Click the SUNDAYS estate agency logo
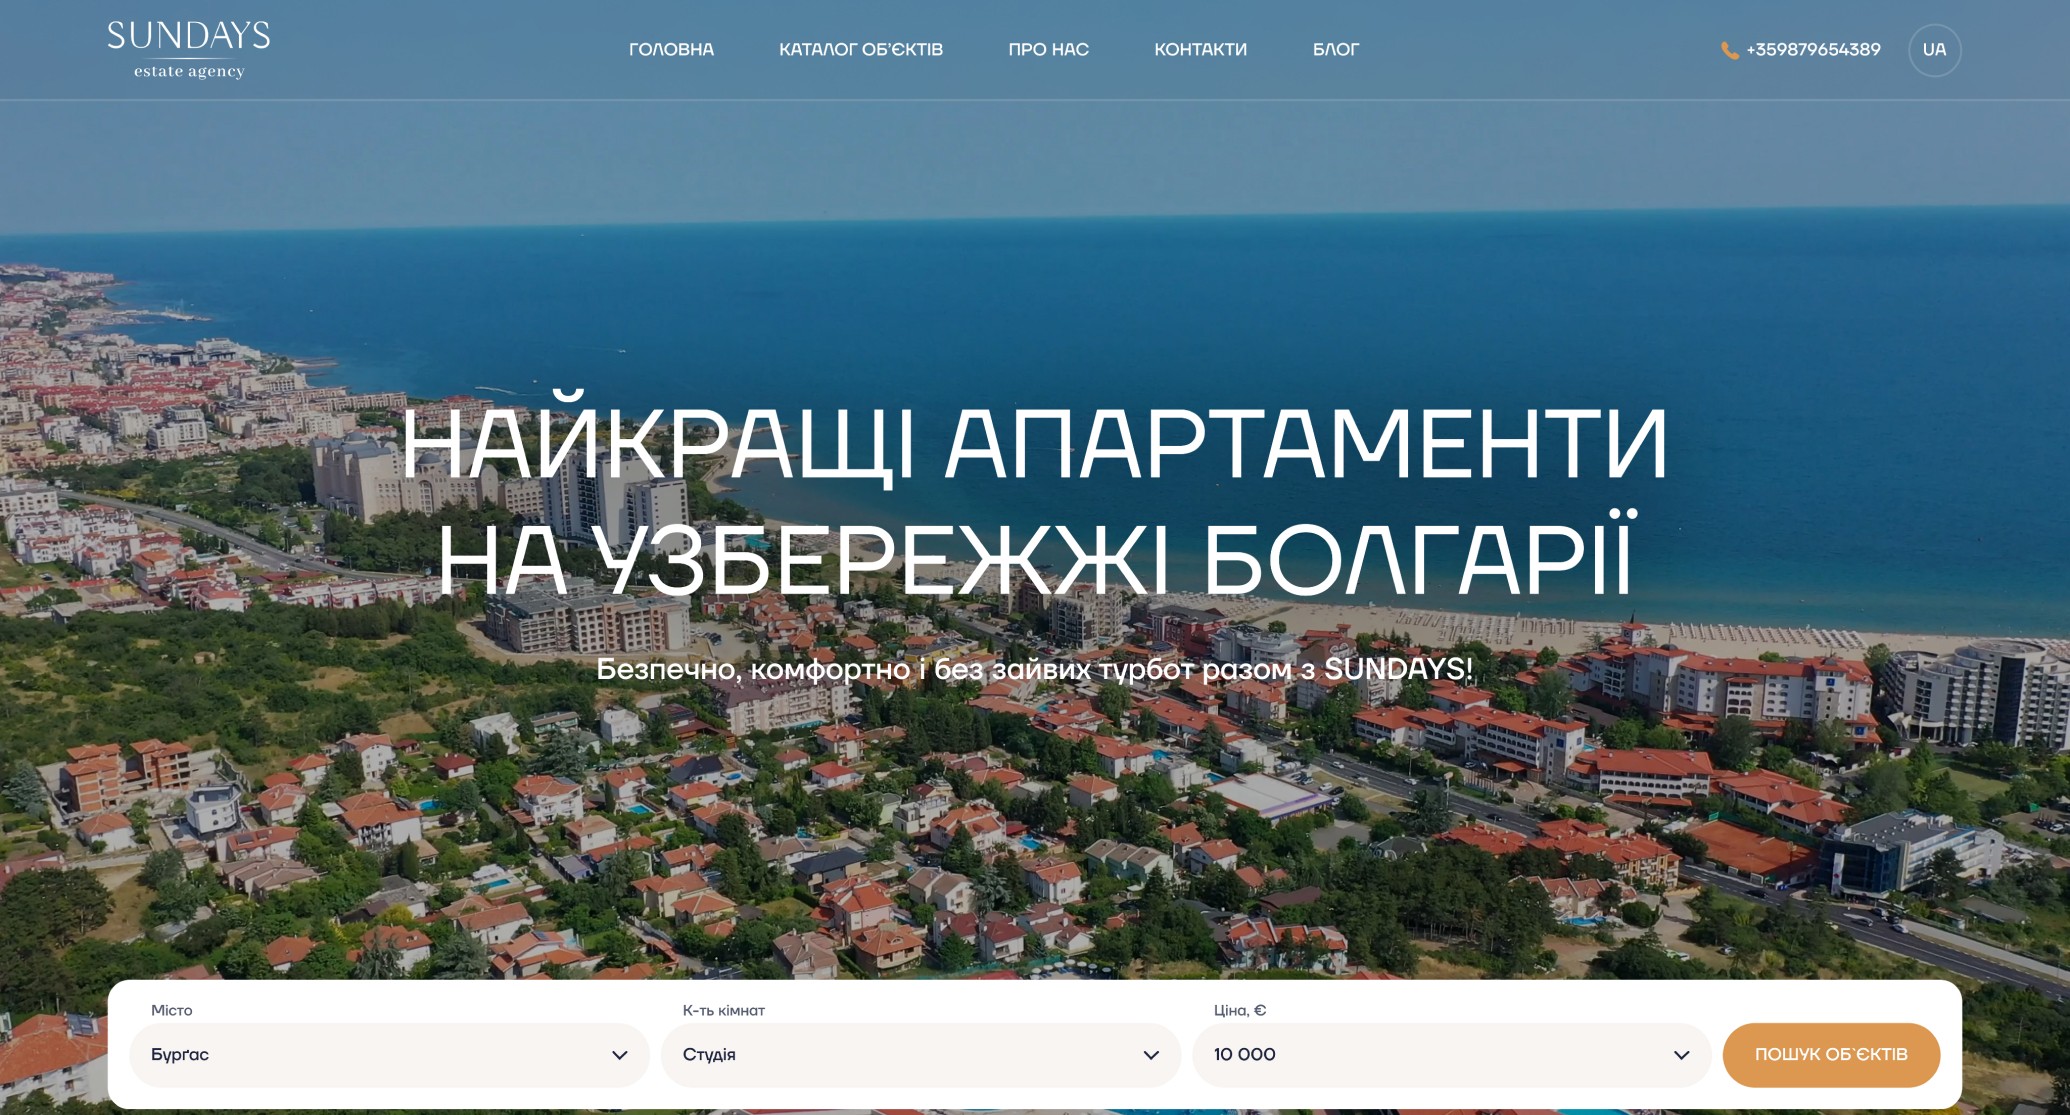The height and width of the screenshot is (1115, 2070). pos(189,50)
